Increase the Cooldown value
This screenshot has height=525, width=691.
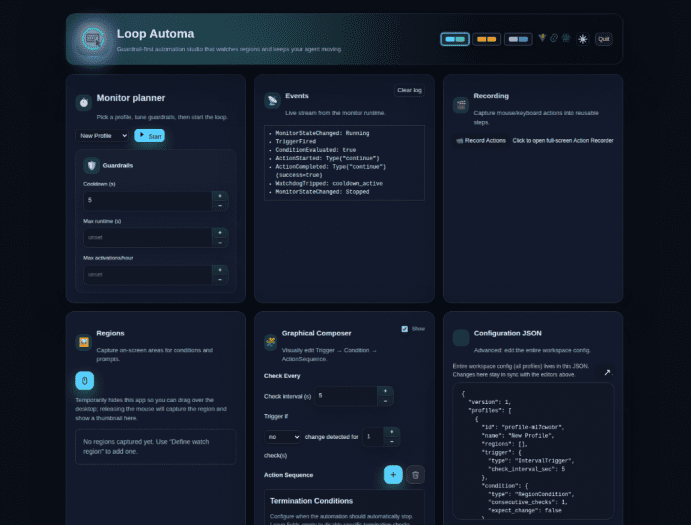pos(220,196)
